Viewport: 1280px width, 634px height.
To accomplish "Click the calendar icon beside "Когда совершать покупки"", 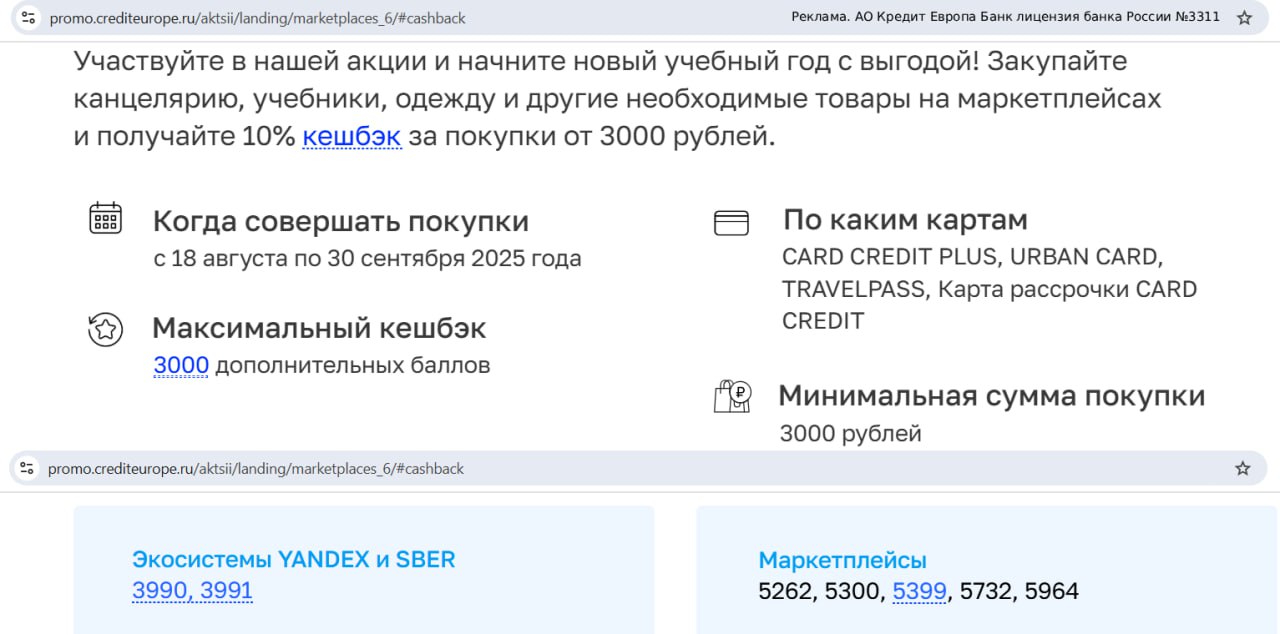I will pyautogui.click(x=105, y=218).
